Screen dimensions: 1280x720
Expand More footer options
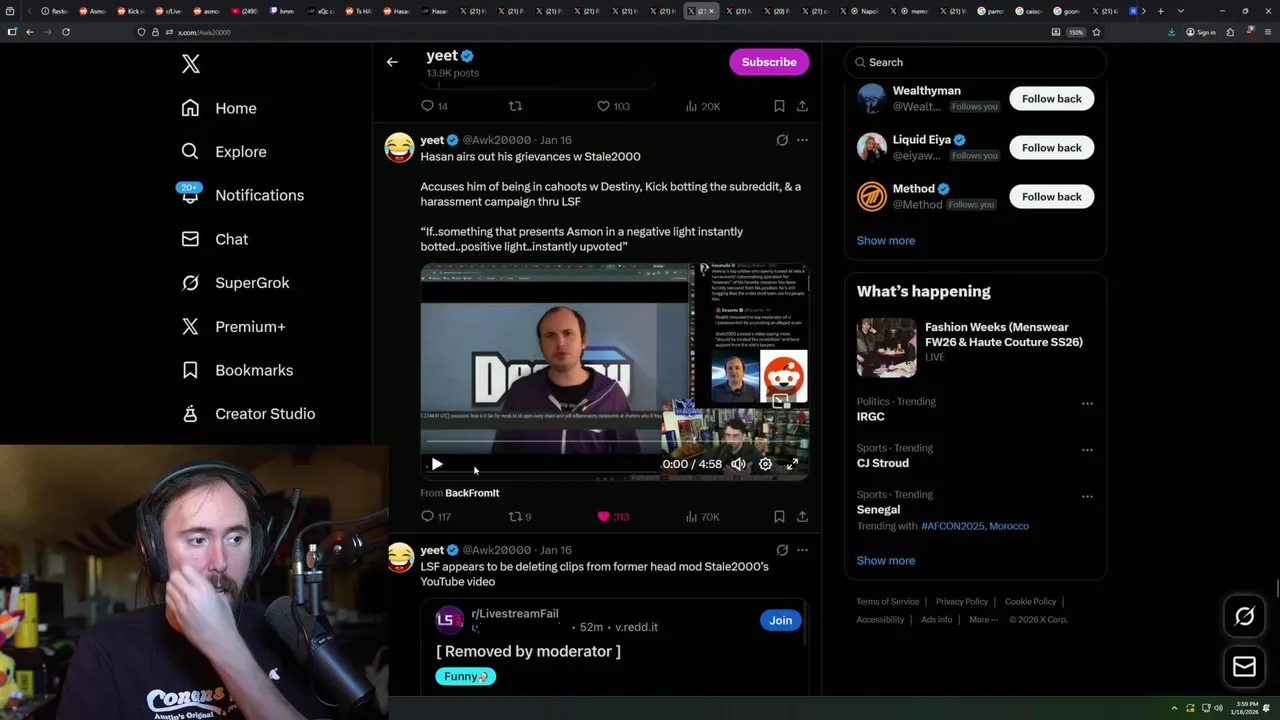(983, 620)
